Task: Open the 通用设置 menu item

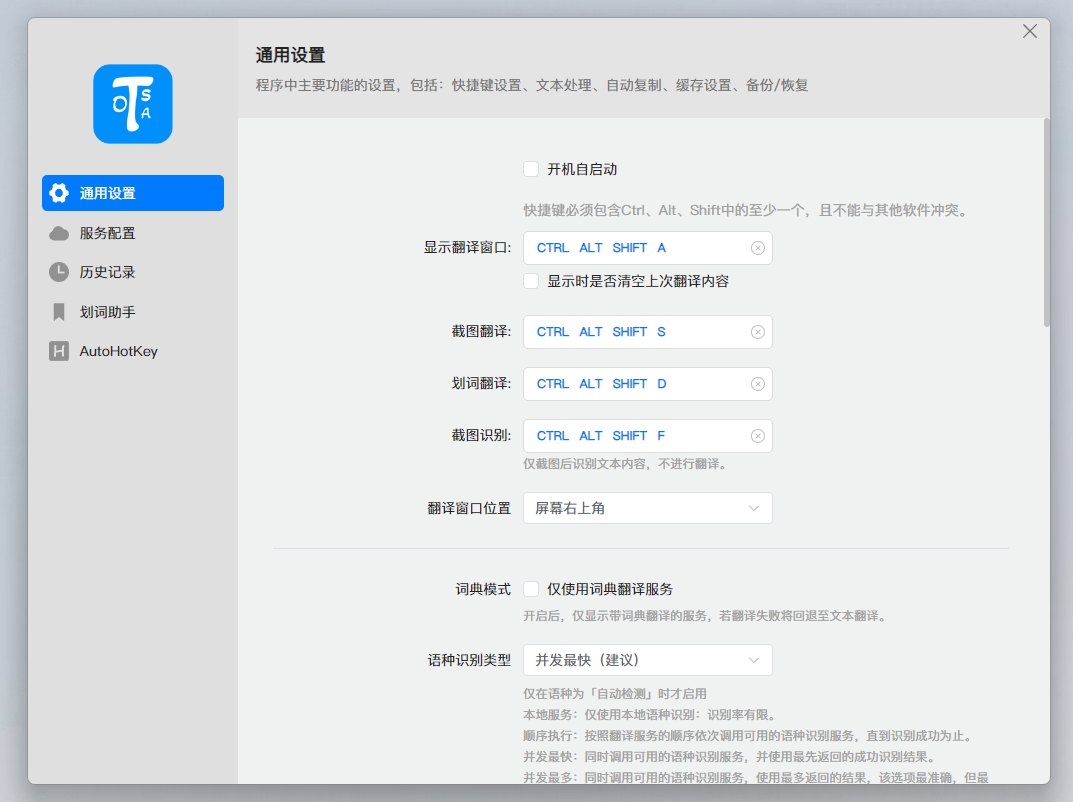Action: coord(133,193)
